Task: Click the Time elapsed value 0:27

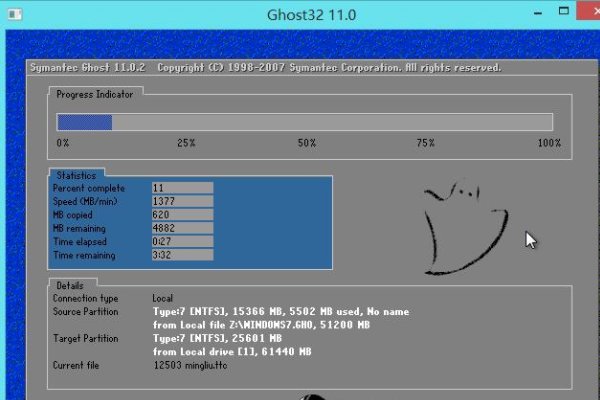Action: [x=182, y=242]
